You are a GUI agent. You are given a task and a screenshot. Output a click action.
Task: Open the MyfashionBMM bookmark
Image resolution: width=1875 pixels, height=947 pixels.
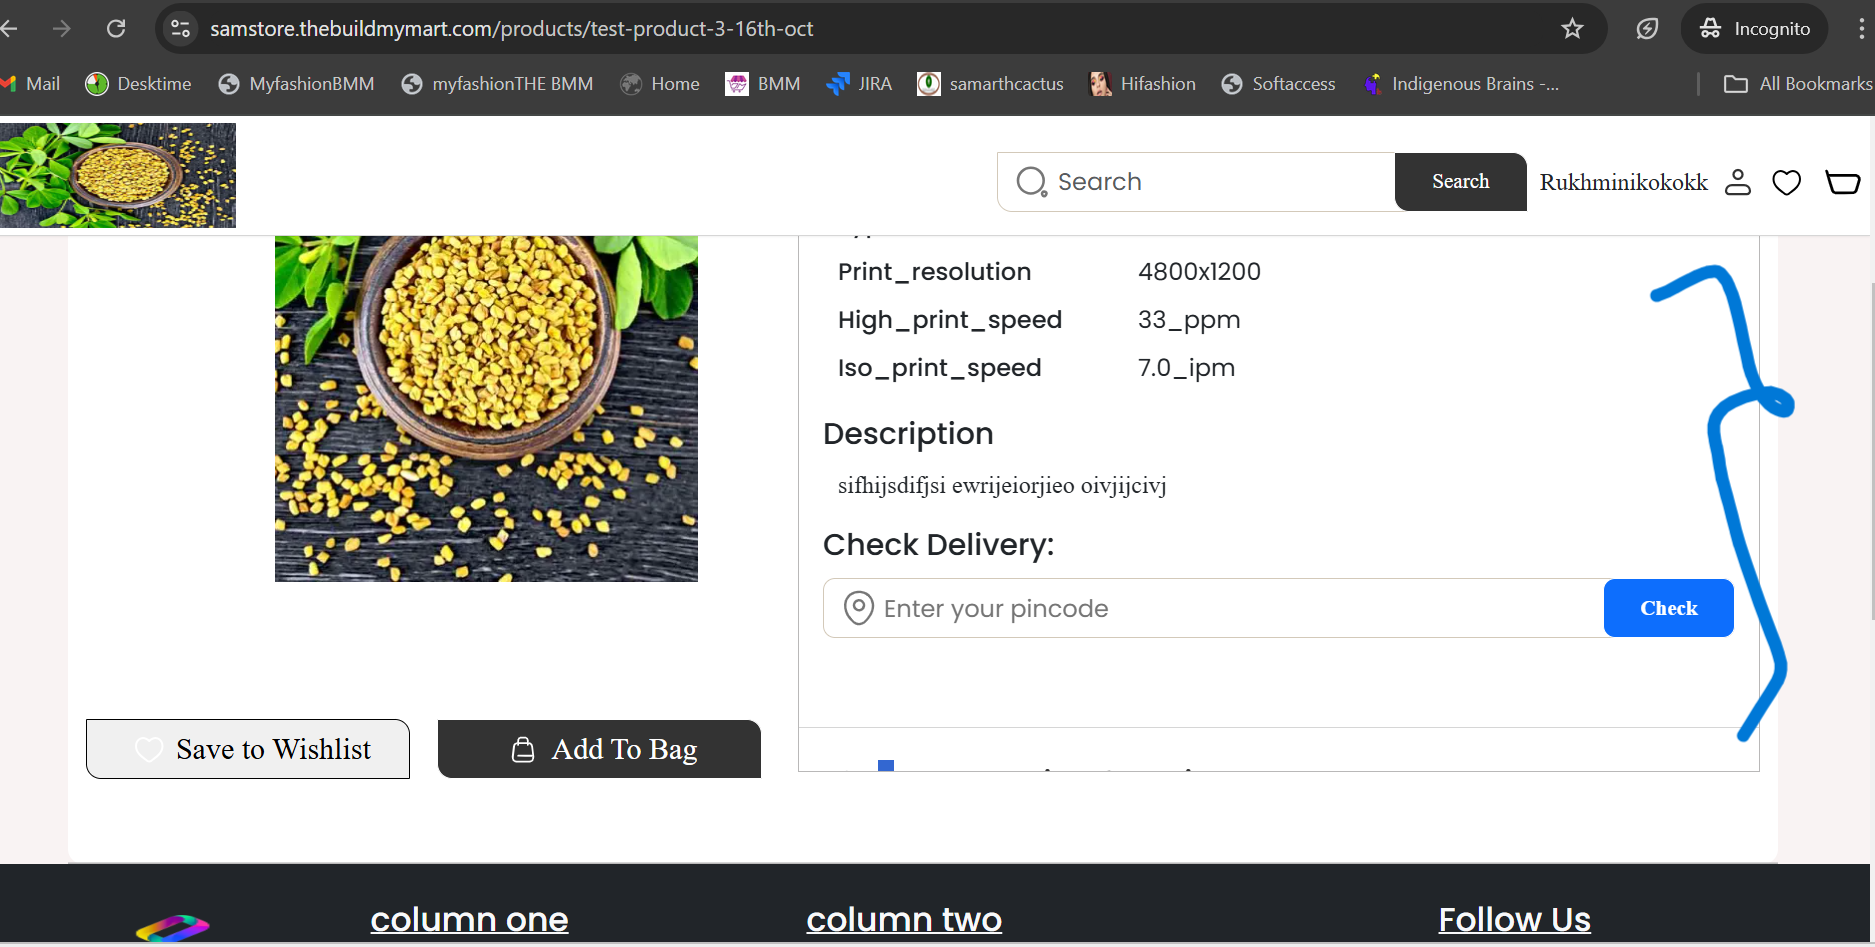[x=296, y=84]
